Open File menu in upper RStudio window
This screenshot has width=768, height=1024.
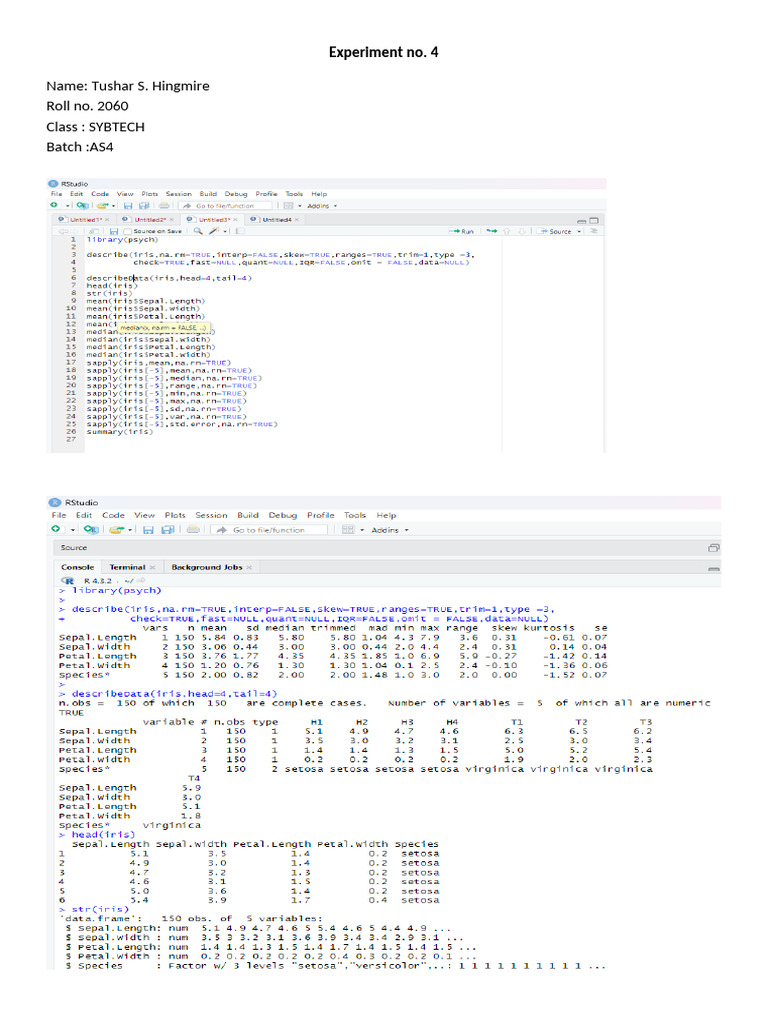pyautogui.click(x=56, y=194)
